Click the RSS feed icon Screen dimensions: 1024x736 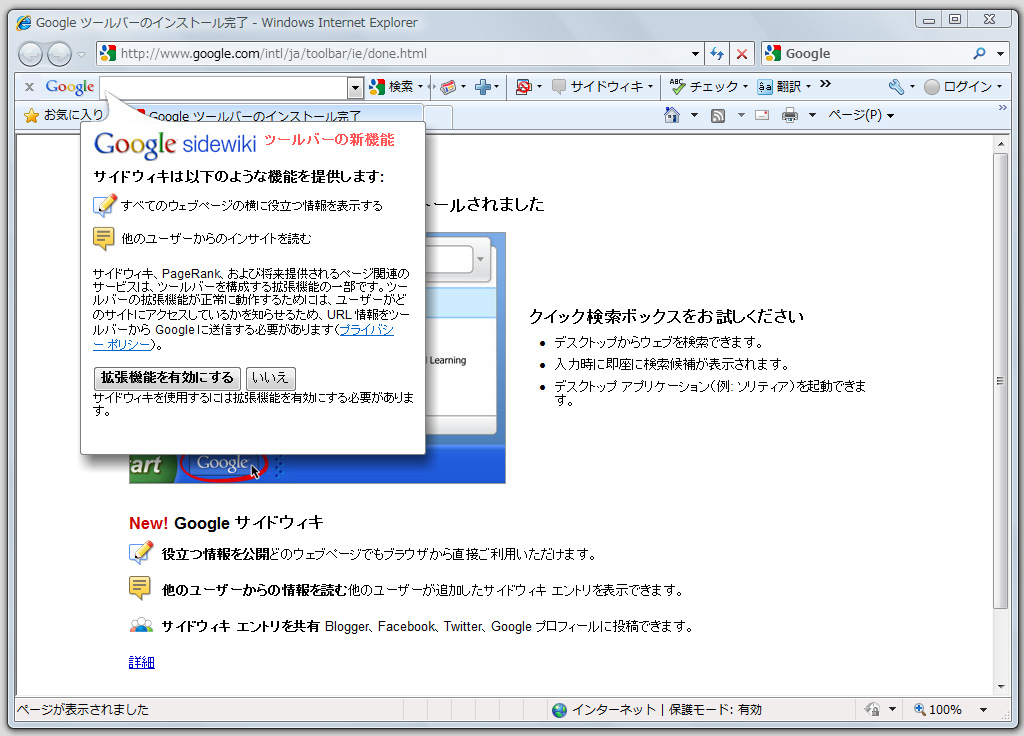(717, 116)
